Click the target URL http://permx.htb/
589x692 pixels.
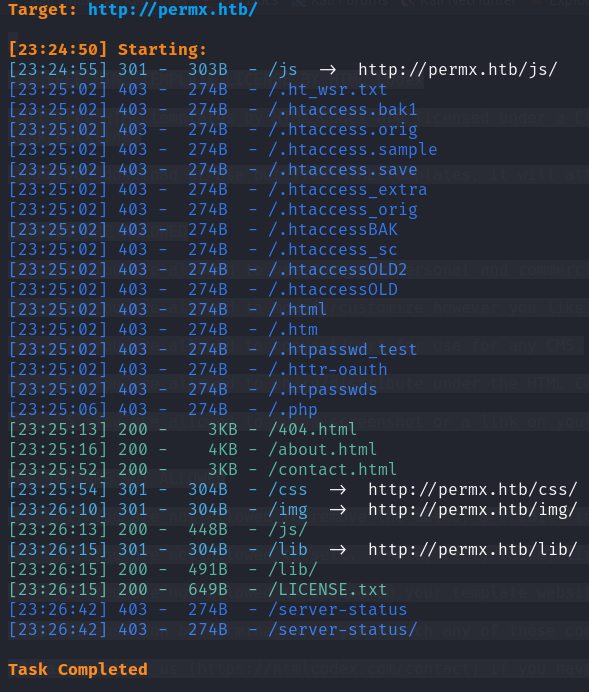(x=173, y=10)
